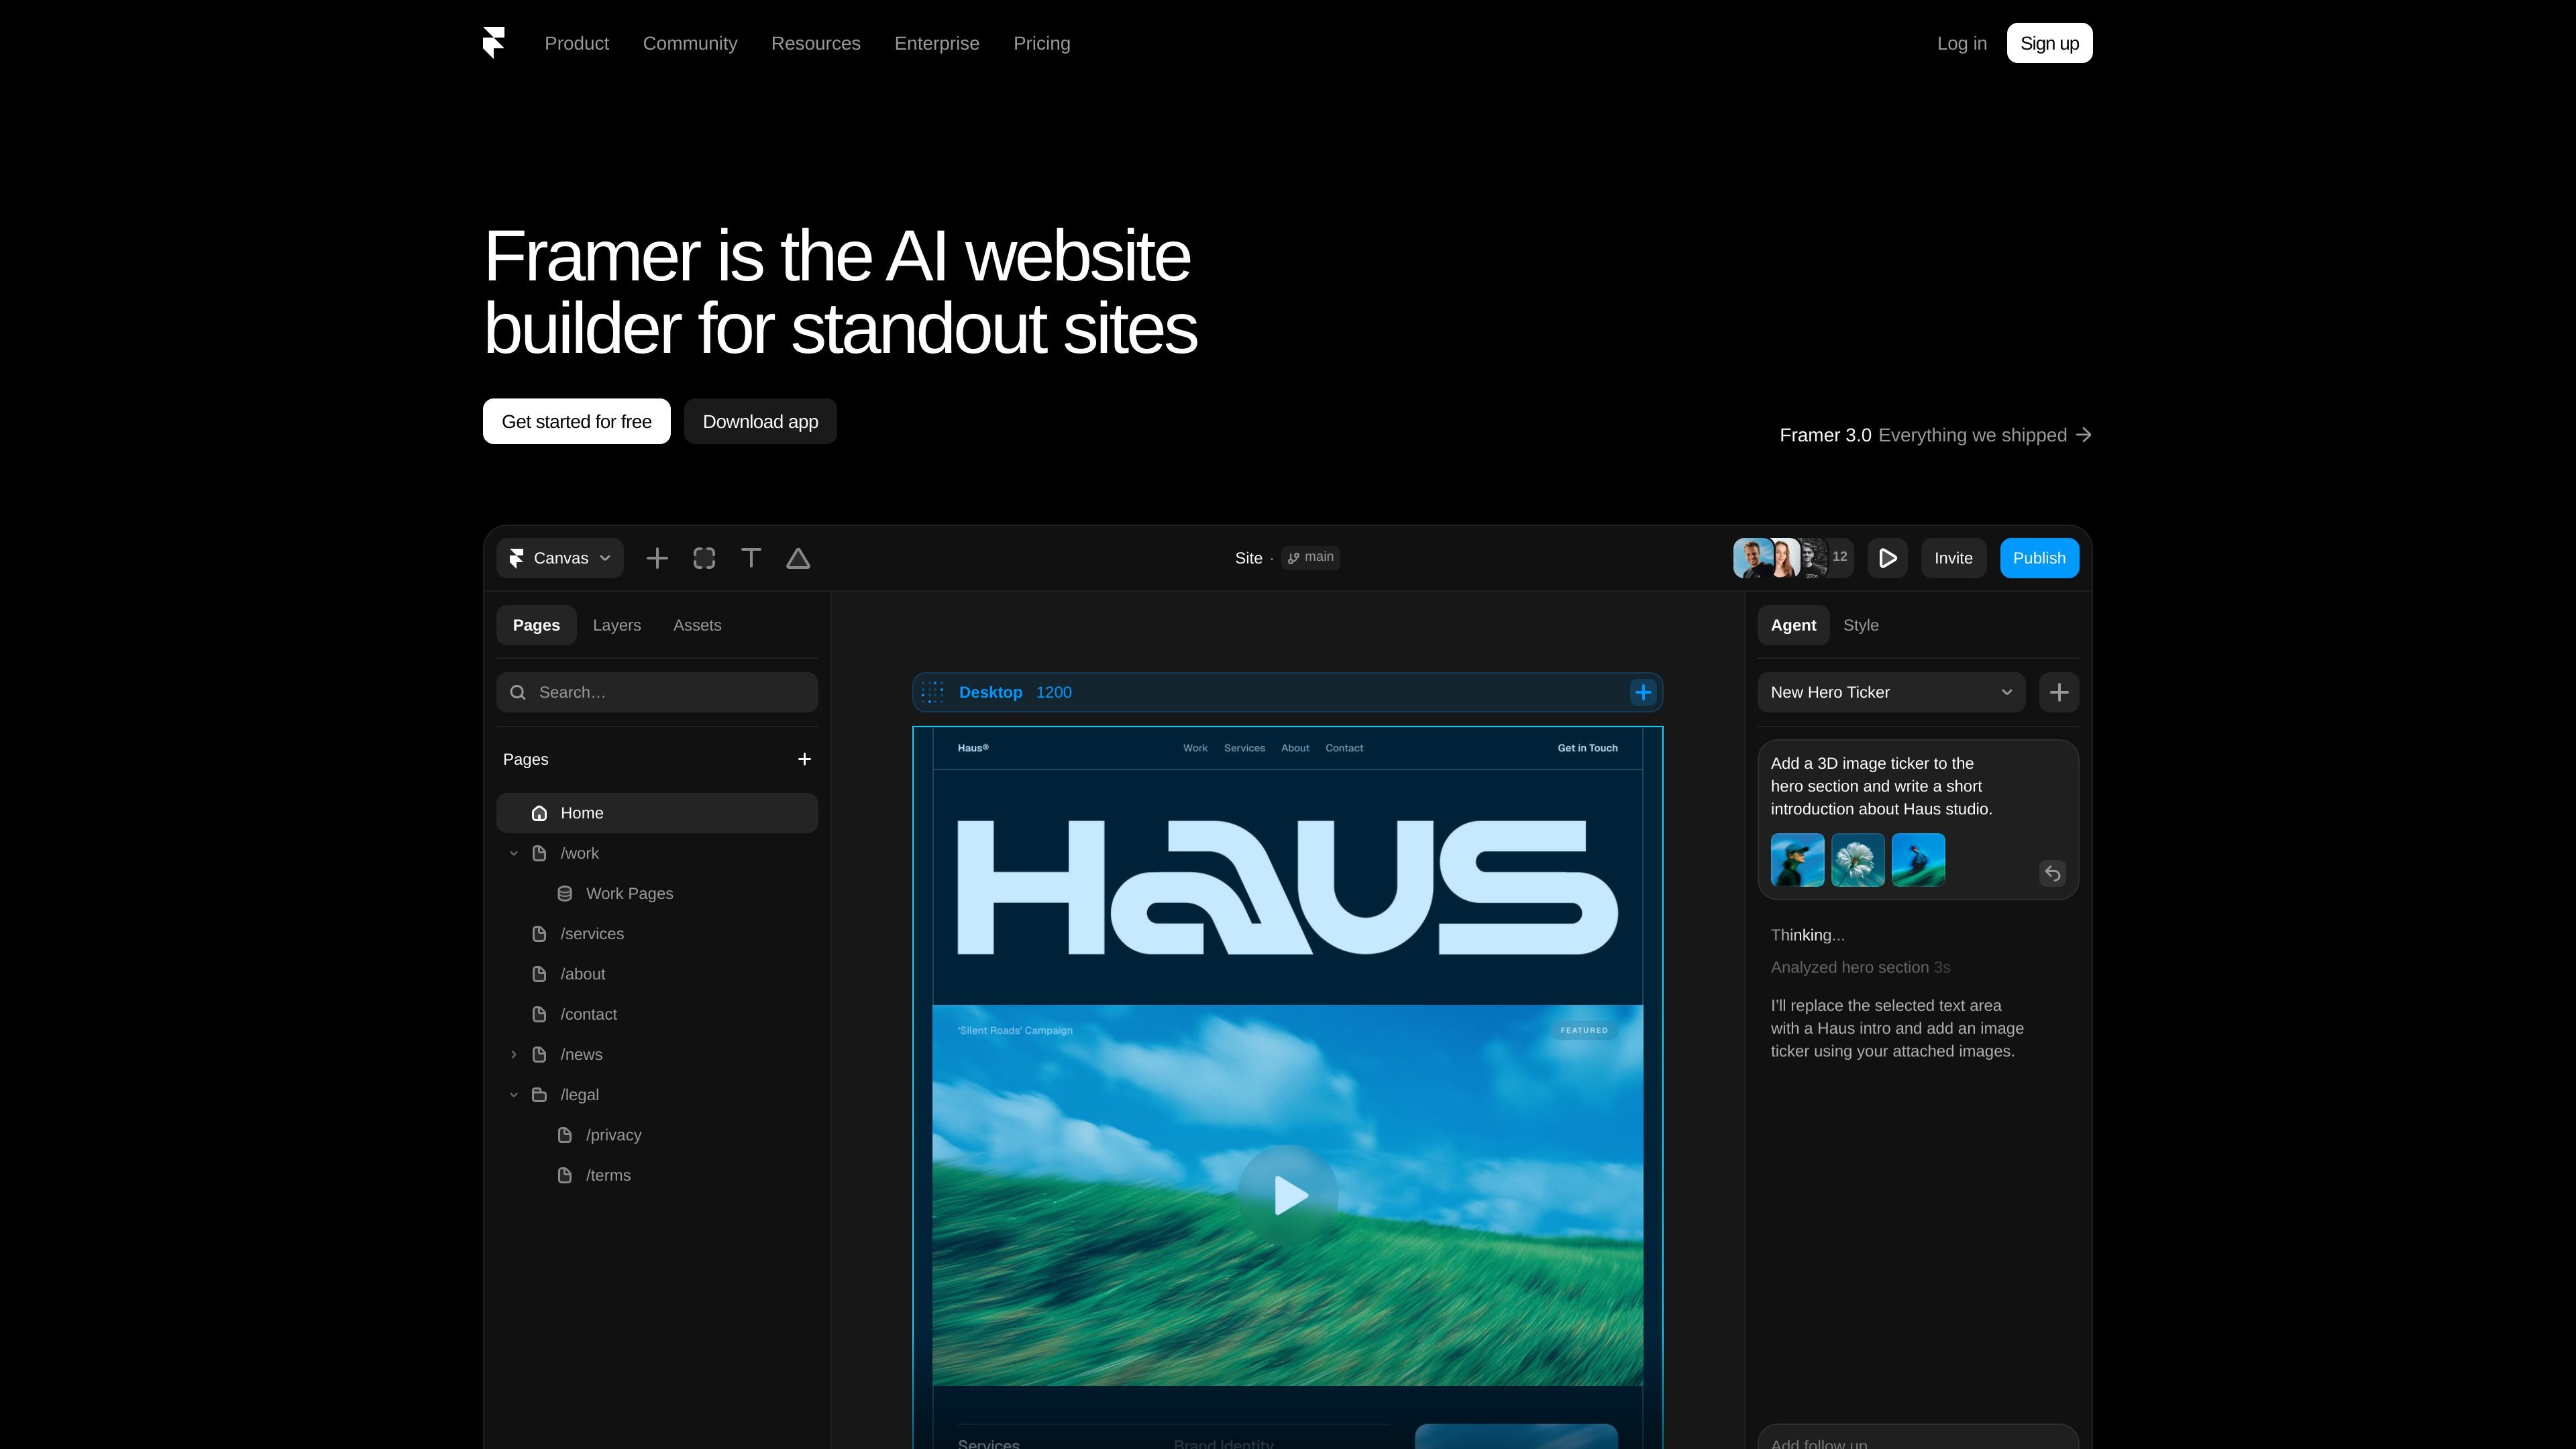The image size is (2576, 1449).
Task: Select the /contact page
Action: point(657,1014)
